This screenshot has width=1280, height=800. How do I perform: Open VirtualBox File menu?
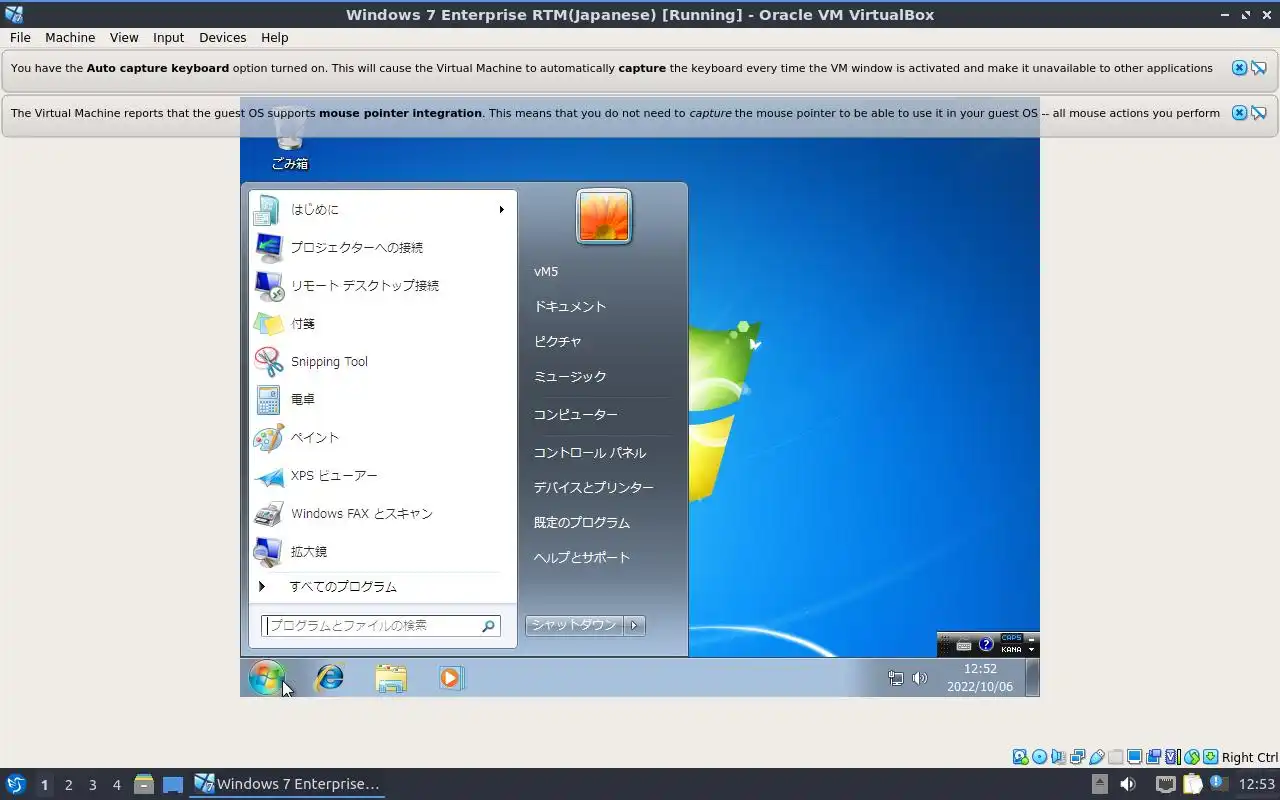tap(20, 37)
